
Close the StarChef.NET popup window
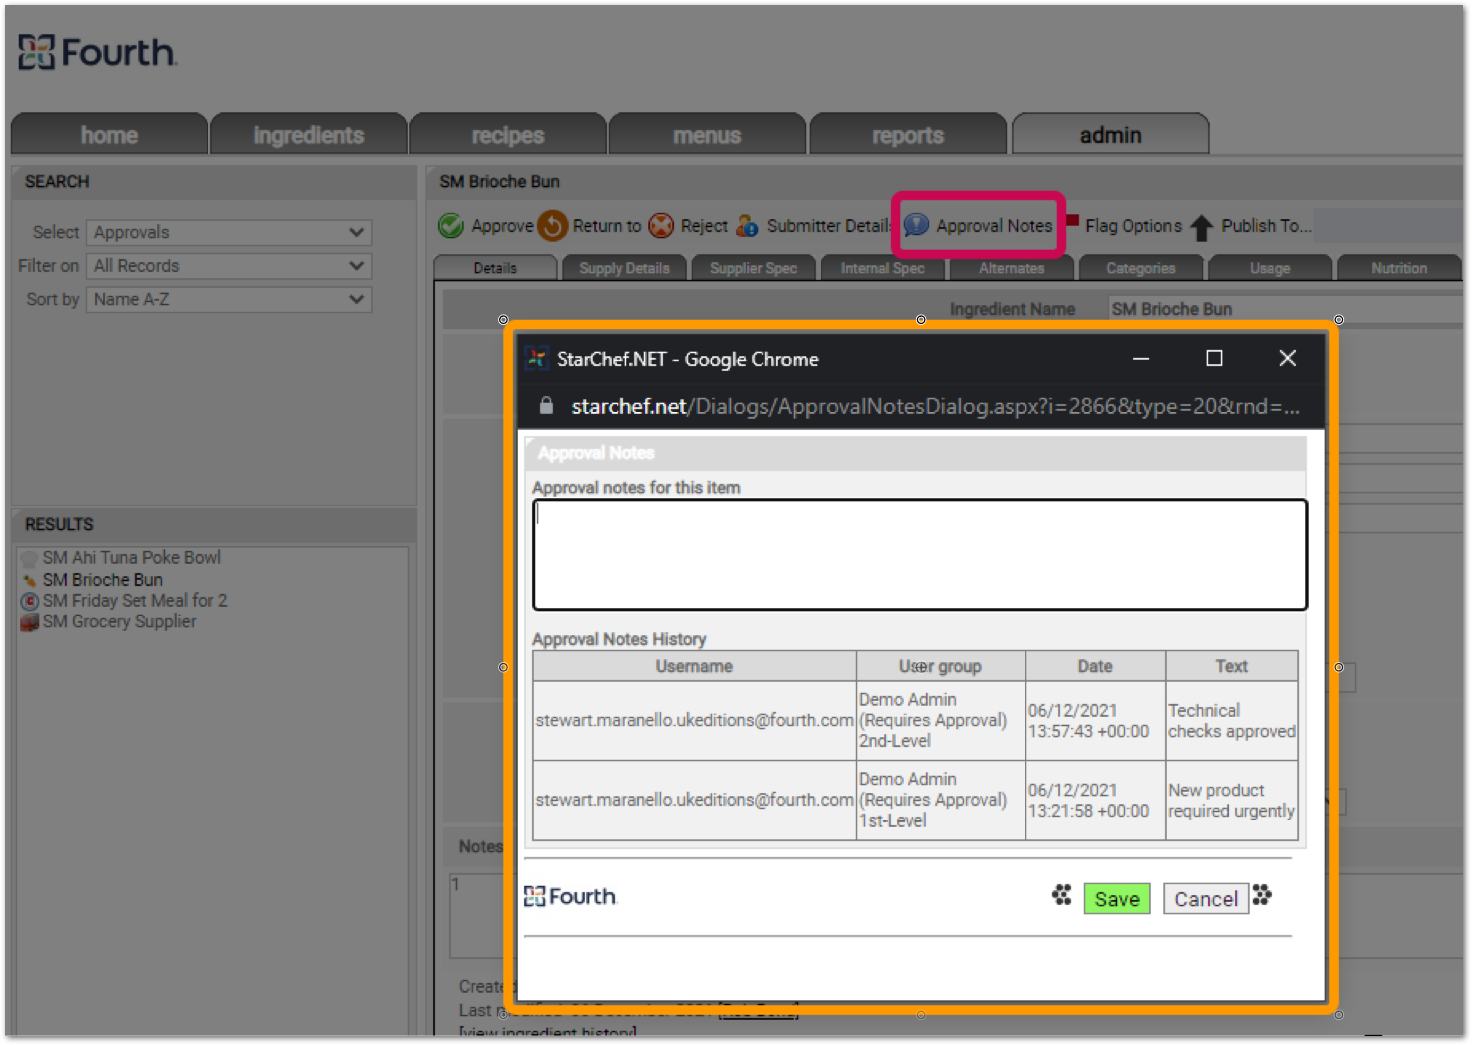1288,358
